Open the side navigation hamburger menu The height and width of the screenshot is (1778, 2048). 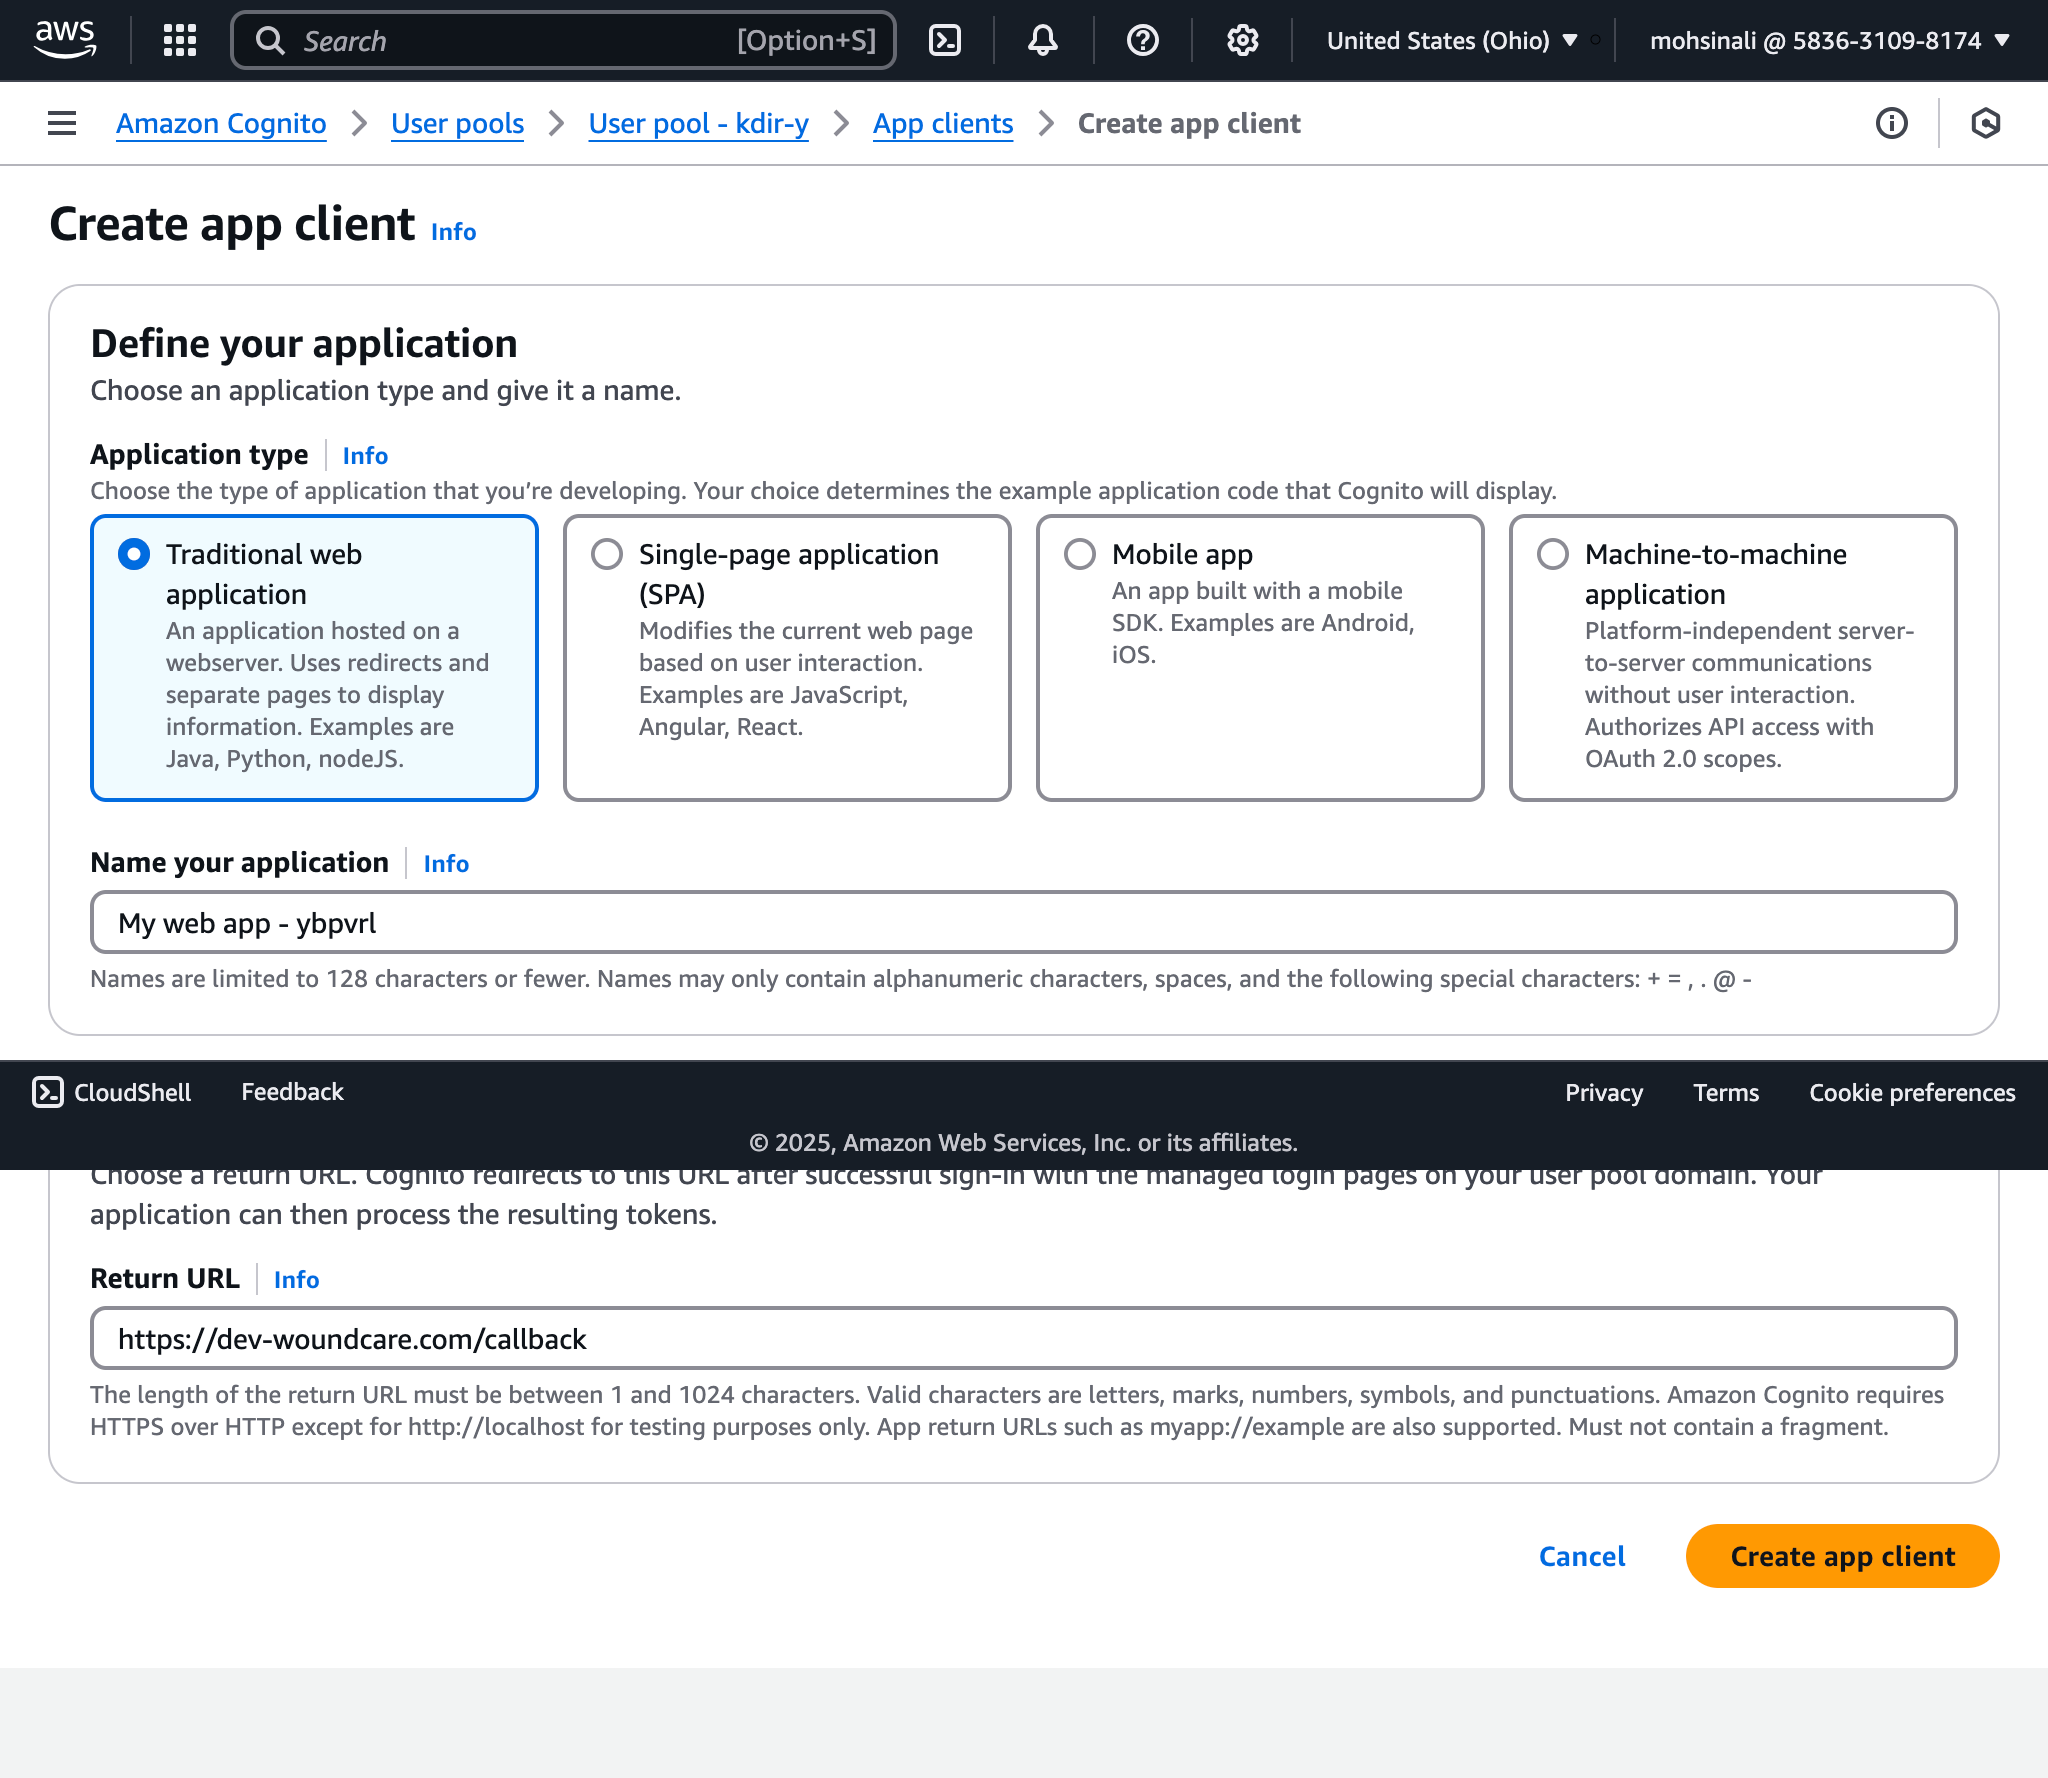click(x=61, y=122)
